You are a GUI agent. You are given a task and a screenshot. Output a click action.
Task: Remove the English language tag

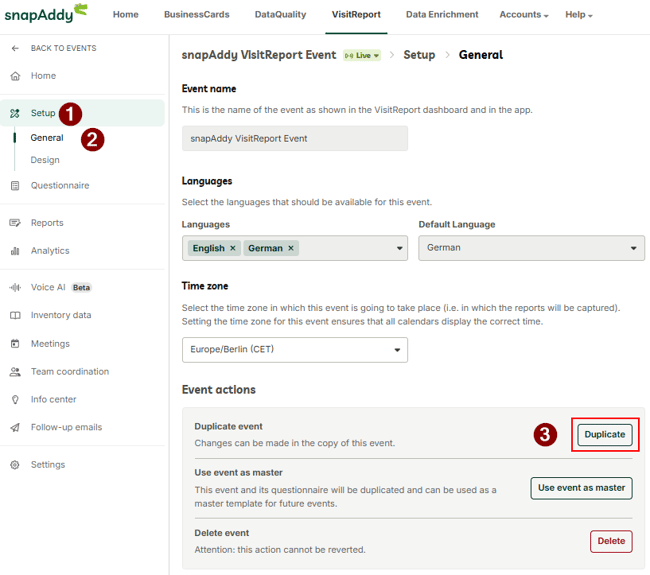[233, 248]
